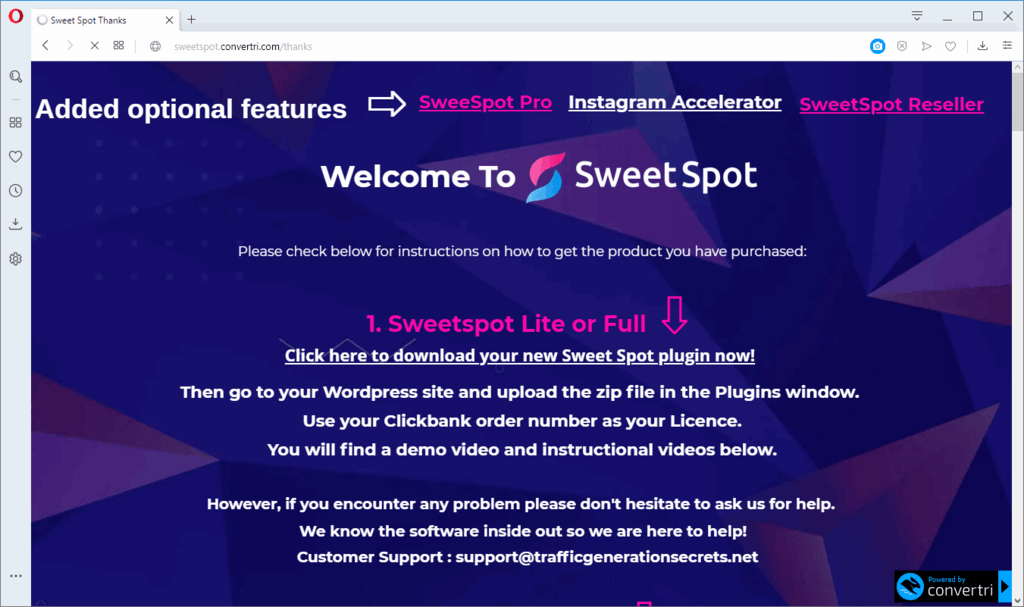Viewport: 1024px width, 607px height.
Task: Stop loading the page
Action: [94, 46]
